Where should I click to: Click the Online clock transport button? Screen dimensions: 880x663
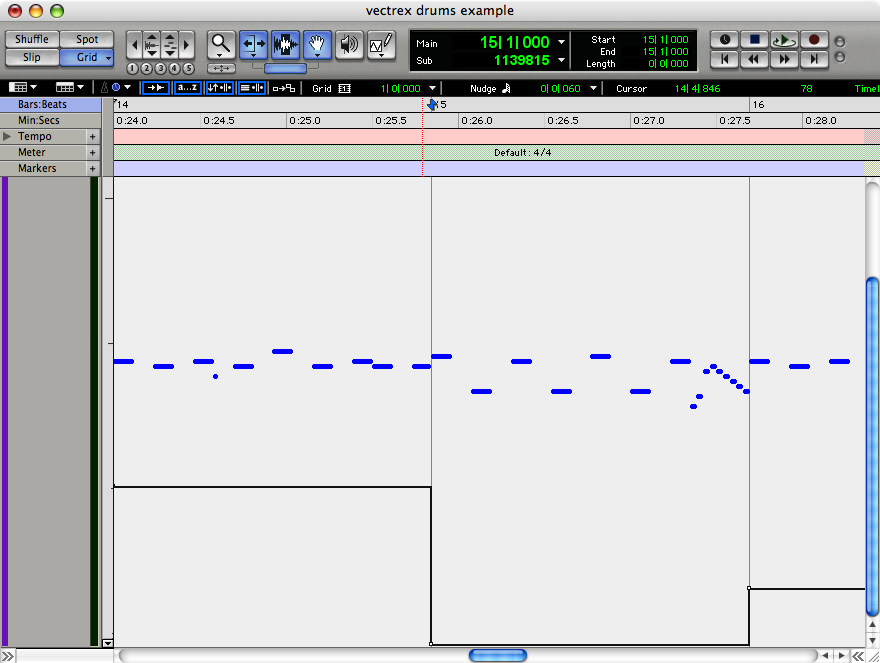(725, 40)
